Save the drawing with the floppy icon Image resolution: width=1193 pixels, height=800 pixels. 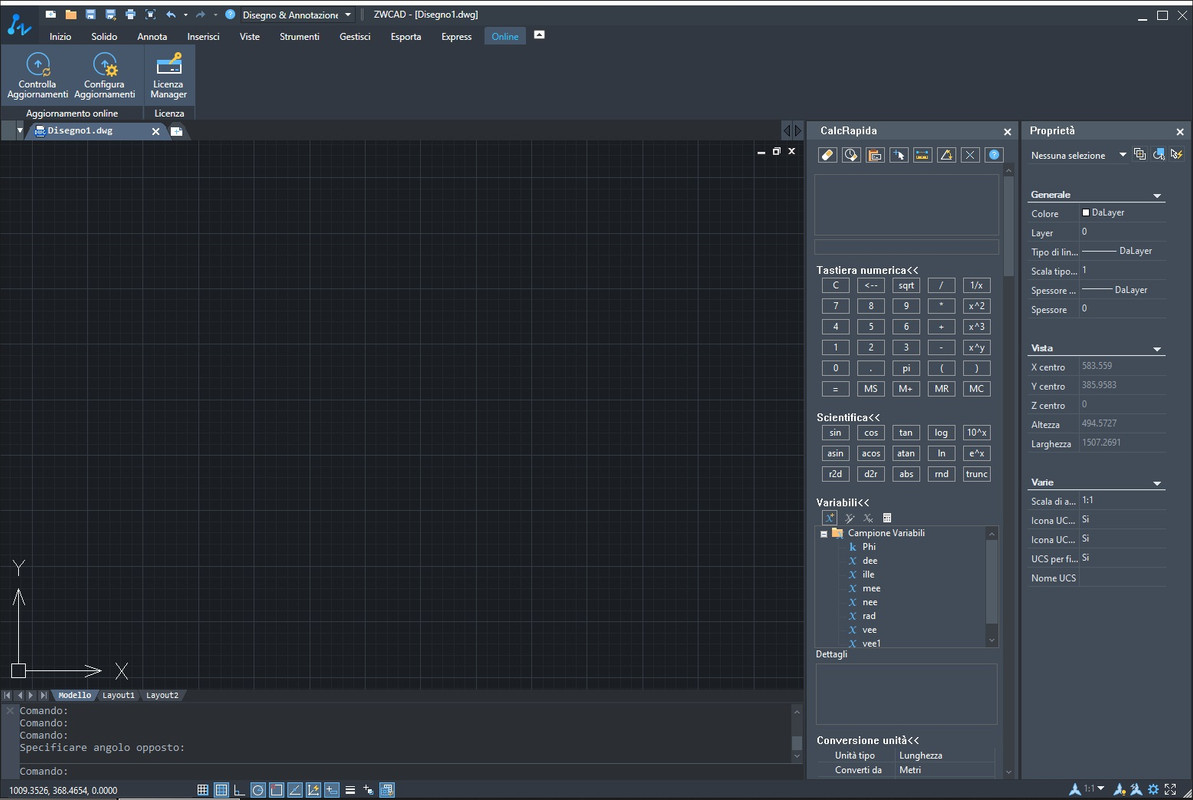(91, 14)
